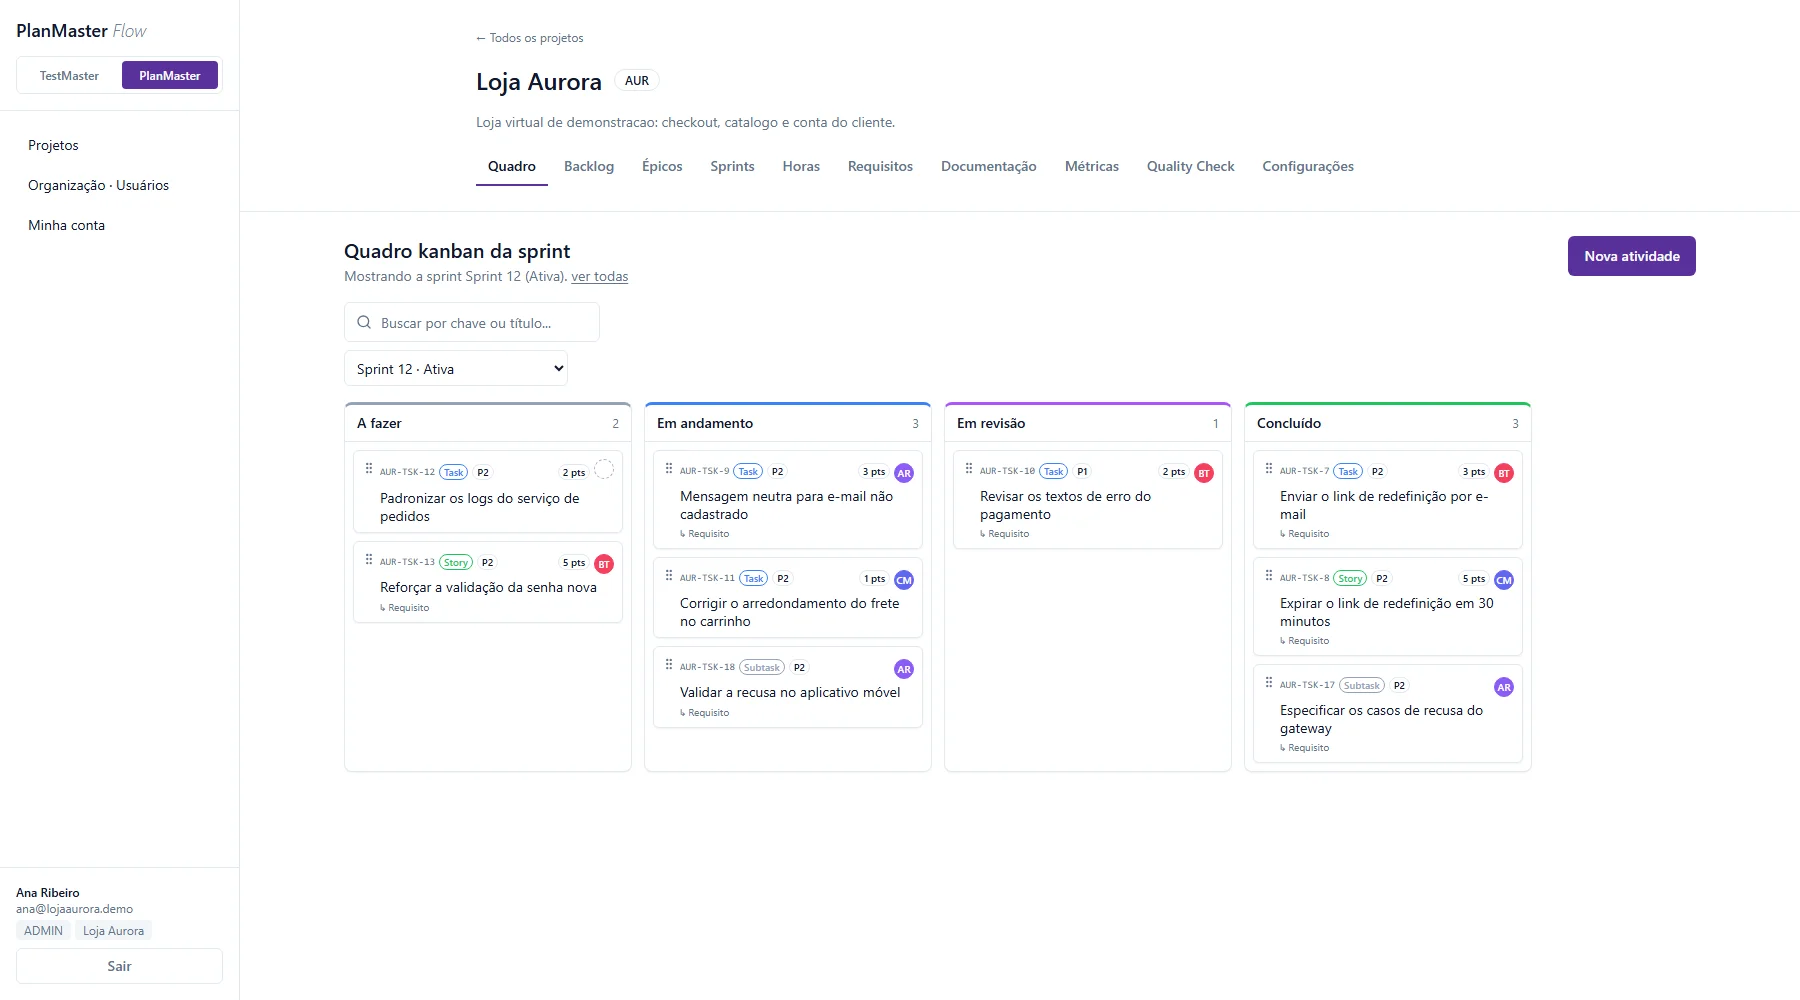The height and width of the screenshot is (1000, 1800).
Task: Click Subtask tag on AUR-TSK-17 card
Action: click(1362, 685)
